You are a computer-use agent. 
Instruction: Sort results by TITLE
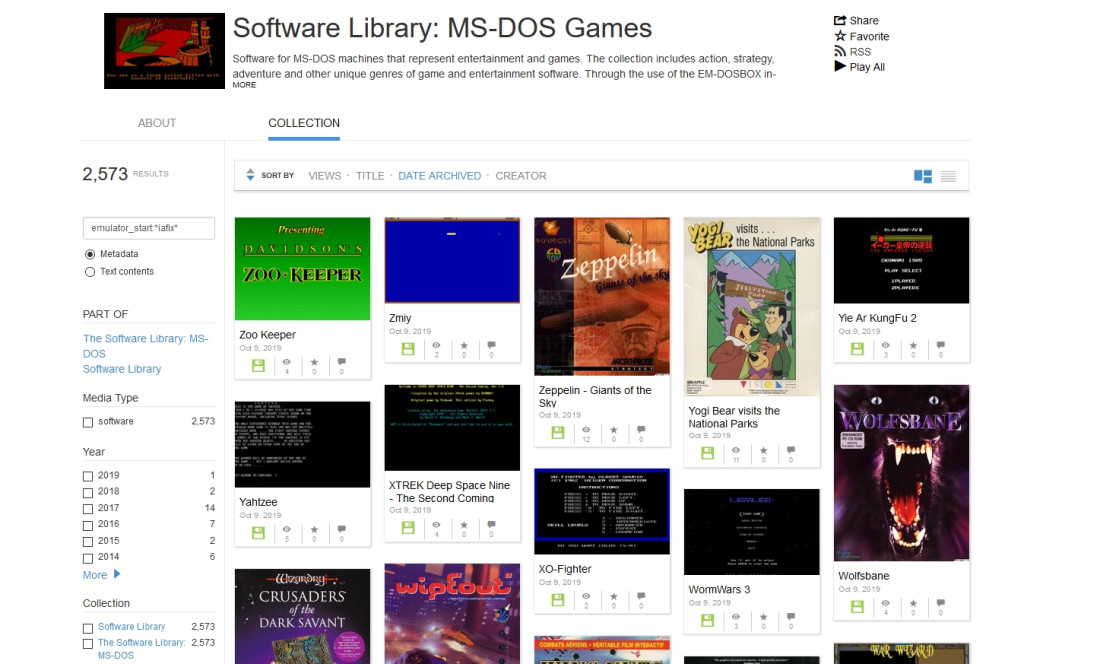[x=370, y=176]
